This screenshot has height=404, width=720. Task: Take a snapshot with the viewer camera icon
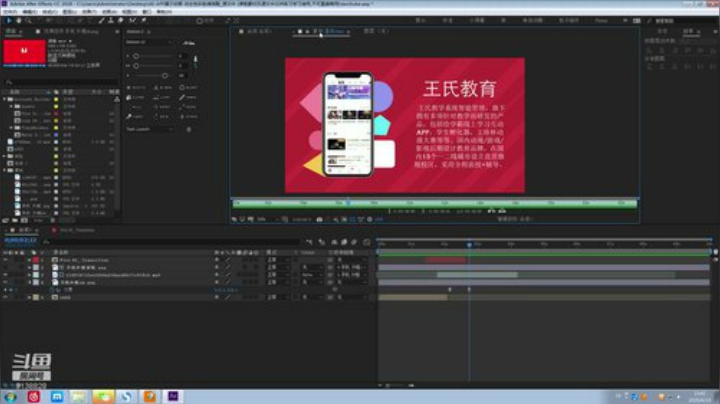pos(320,219)
